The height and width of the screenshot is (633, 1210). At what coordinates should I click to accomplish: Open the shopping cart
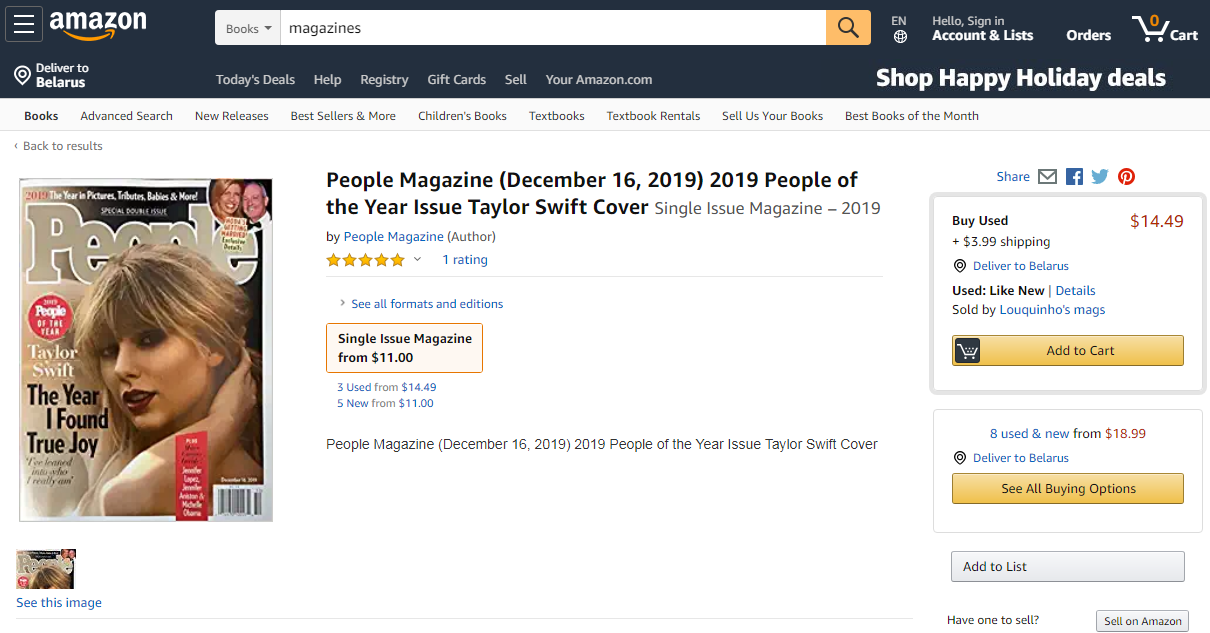(x=1165, y=28)
